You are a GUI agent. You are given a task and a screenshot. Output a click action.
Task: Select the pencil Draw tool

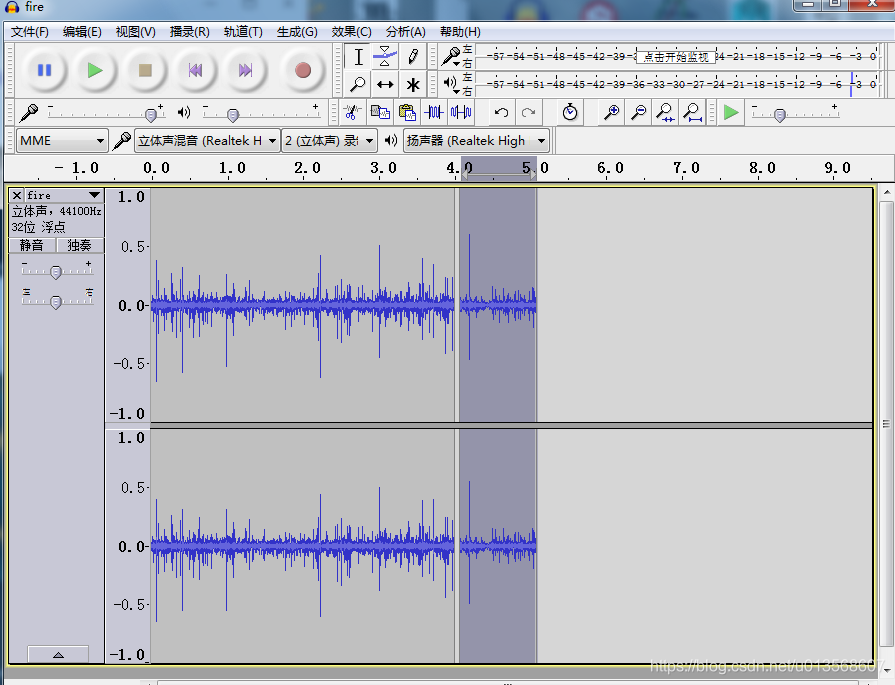tap(413, 57)
